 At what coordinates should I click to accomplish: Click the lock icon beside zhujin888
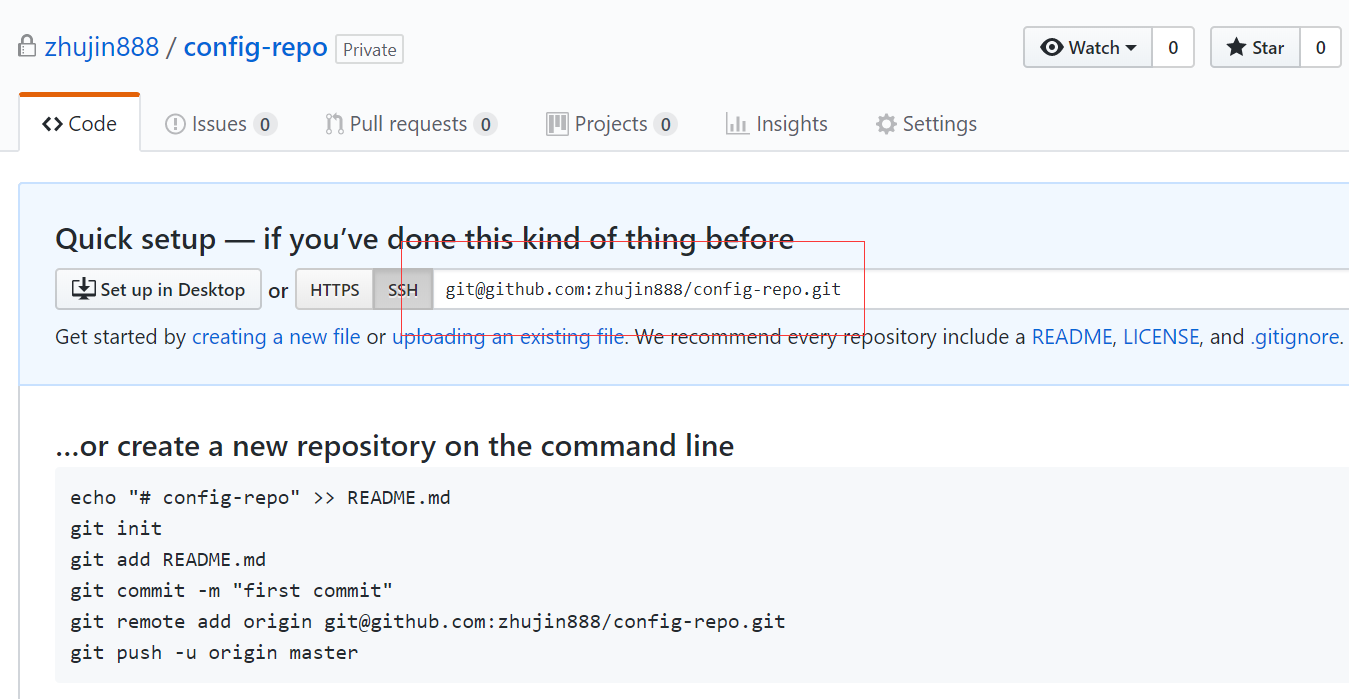pos(27,47)
